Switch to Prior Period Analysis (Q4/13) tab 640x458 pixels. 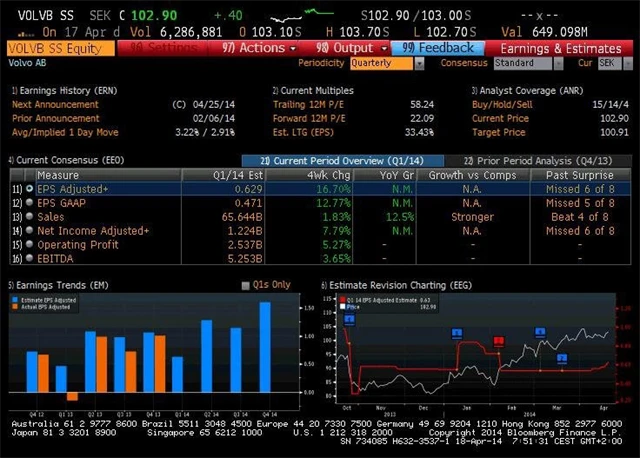(538, 161)
